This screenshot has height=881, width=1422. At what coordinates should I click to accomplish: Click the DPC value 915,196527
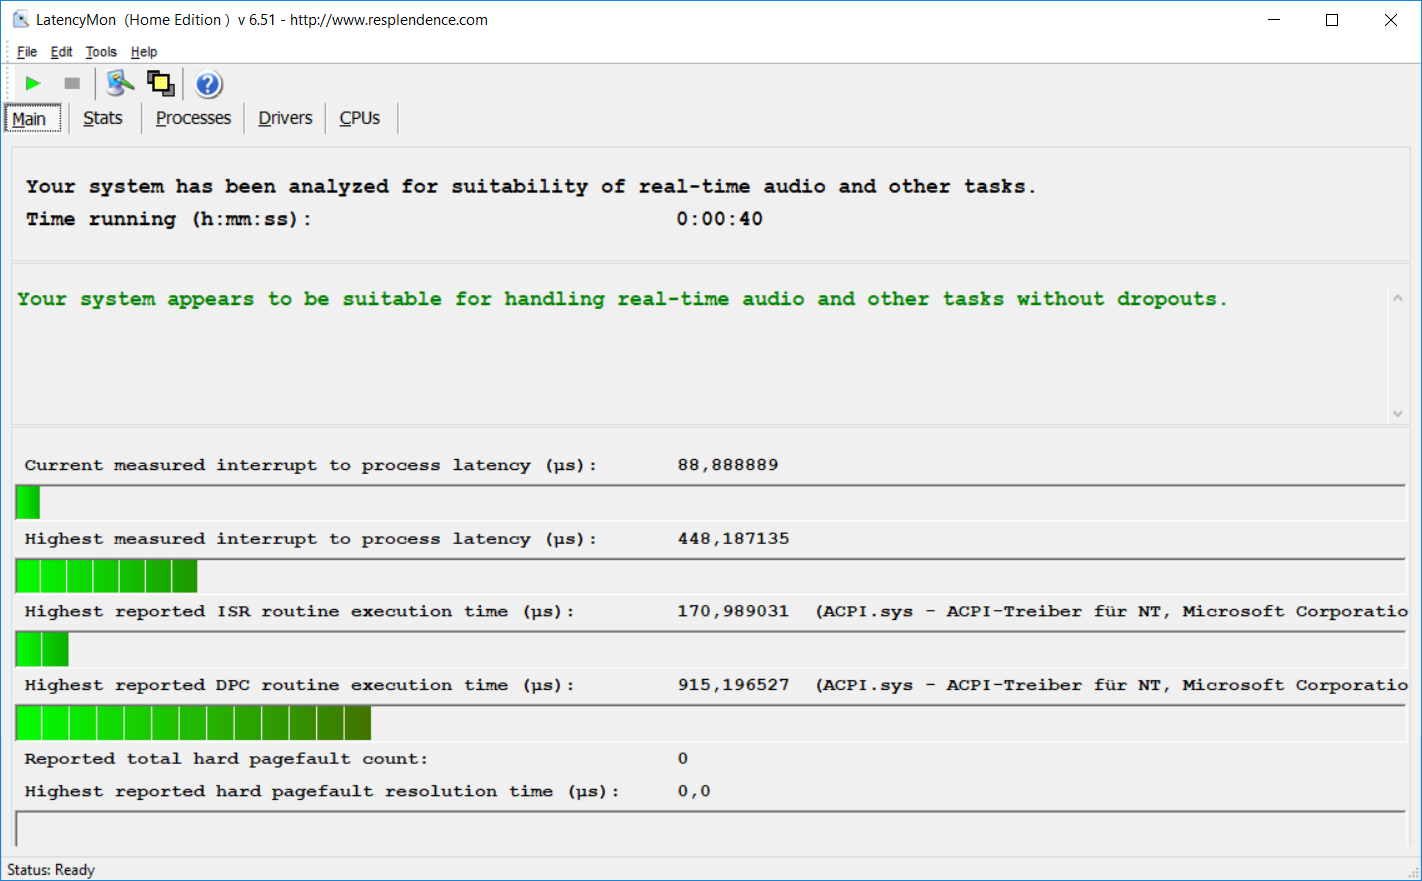733,686
